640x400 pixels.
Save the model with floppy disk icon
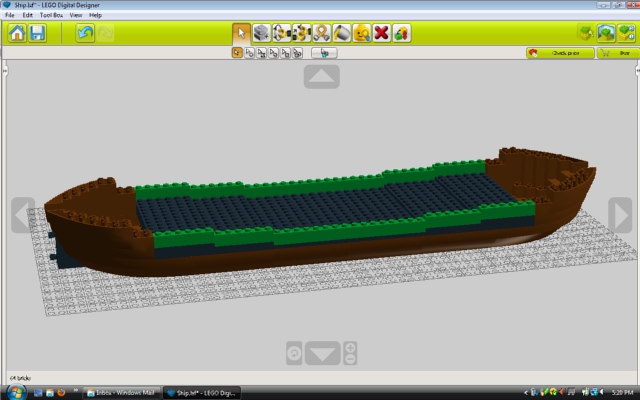point(38,33)
